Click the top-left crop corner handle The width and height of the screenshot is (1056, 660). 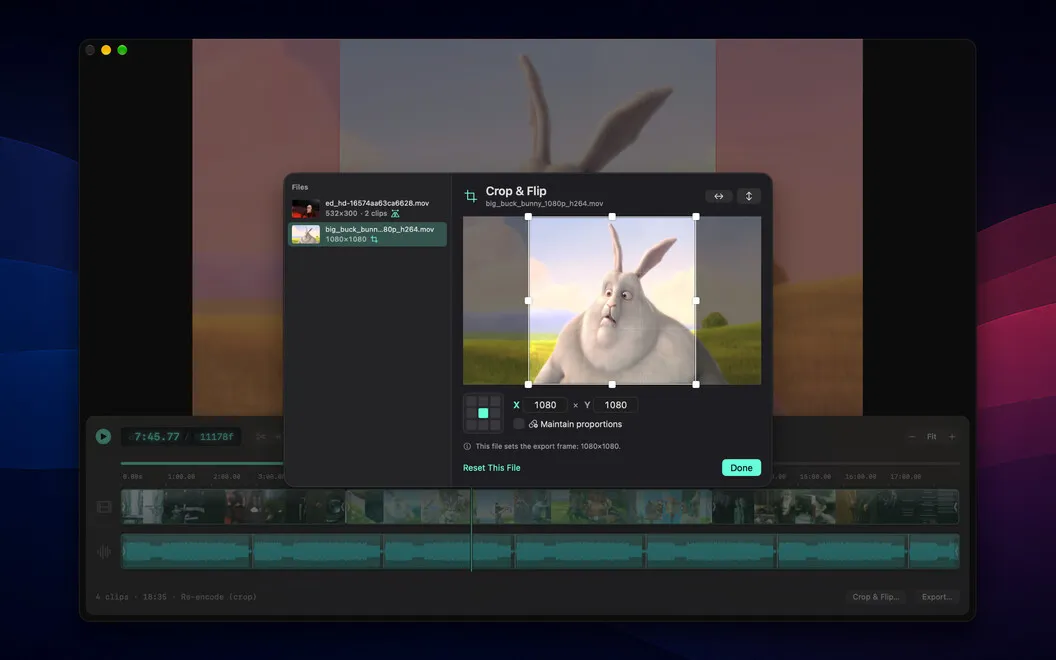[528, 217]
